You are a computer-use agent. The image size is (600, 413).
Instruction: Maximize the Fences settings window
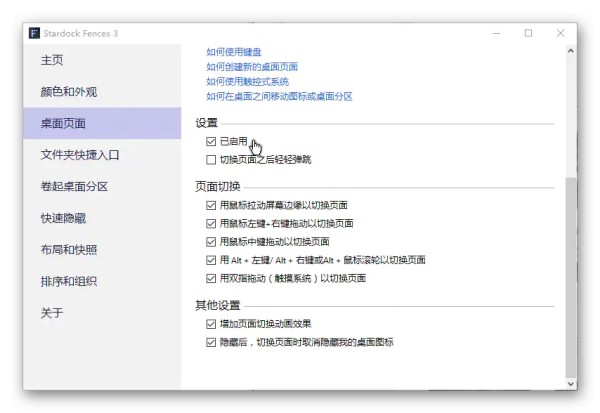coord(528,33)
